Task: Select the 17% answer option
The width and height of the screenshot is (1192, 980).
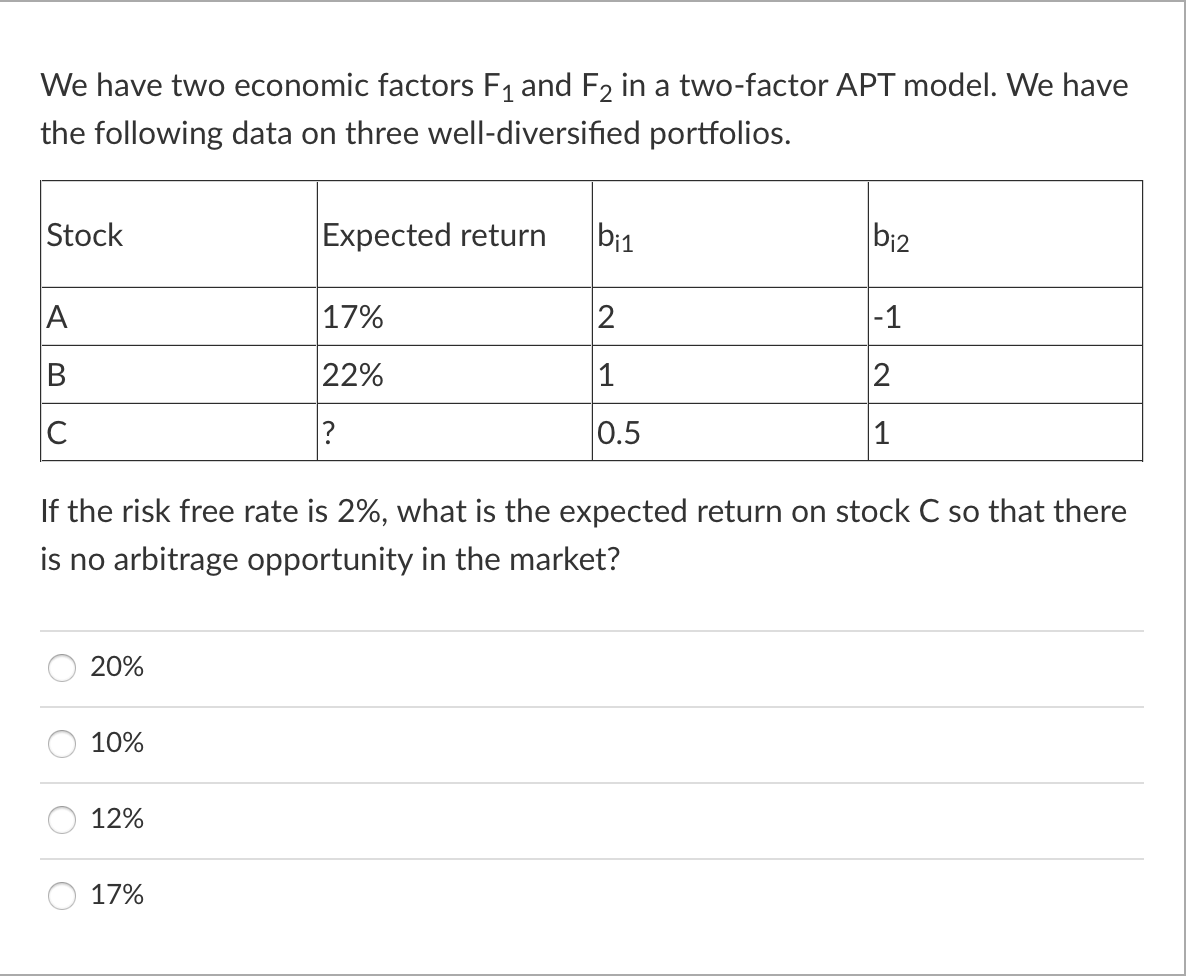Action: [x=61, y=895]
